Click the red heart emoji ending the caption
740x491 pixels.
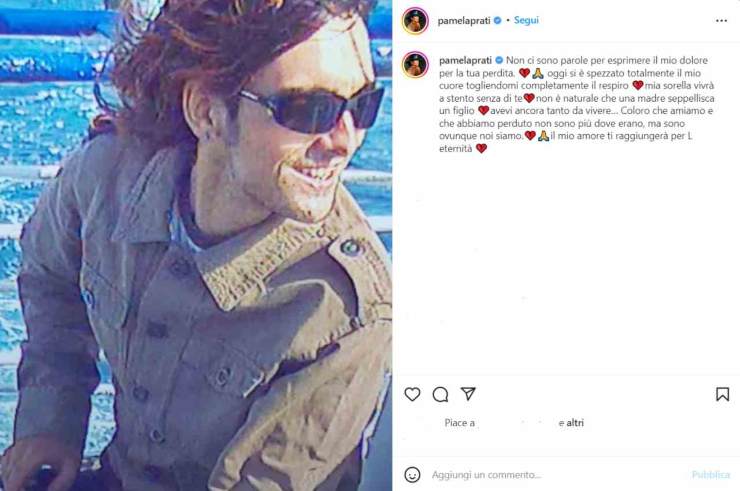point(481,149)
